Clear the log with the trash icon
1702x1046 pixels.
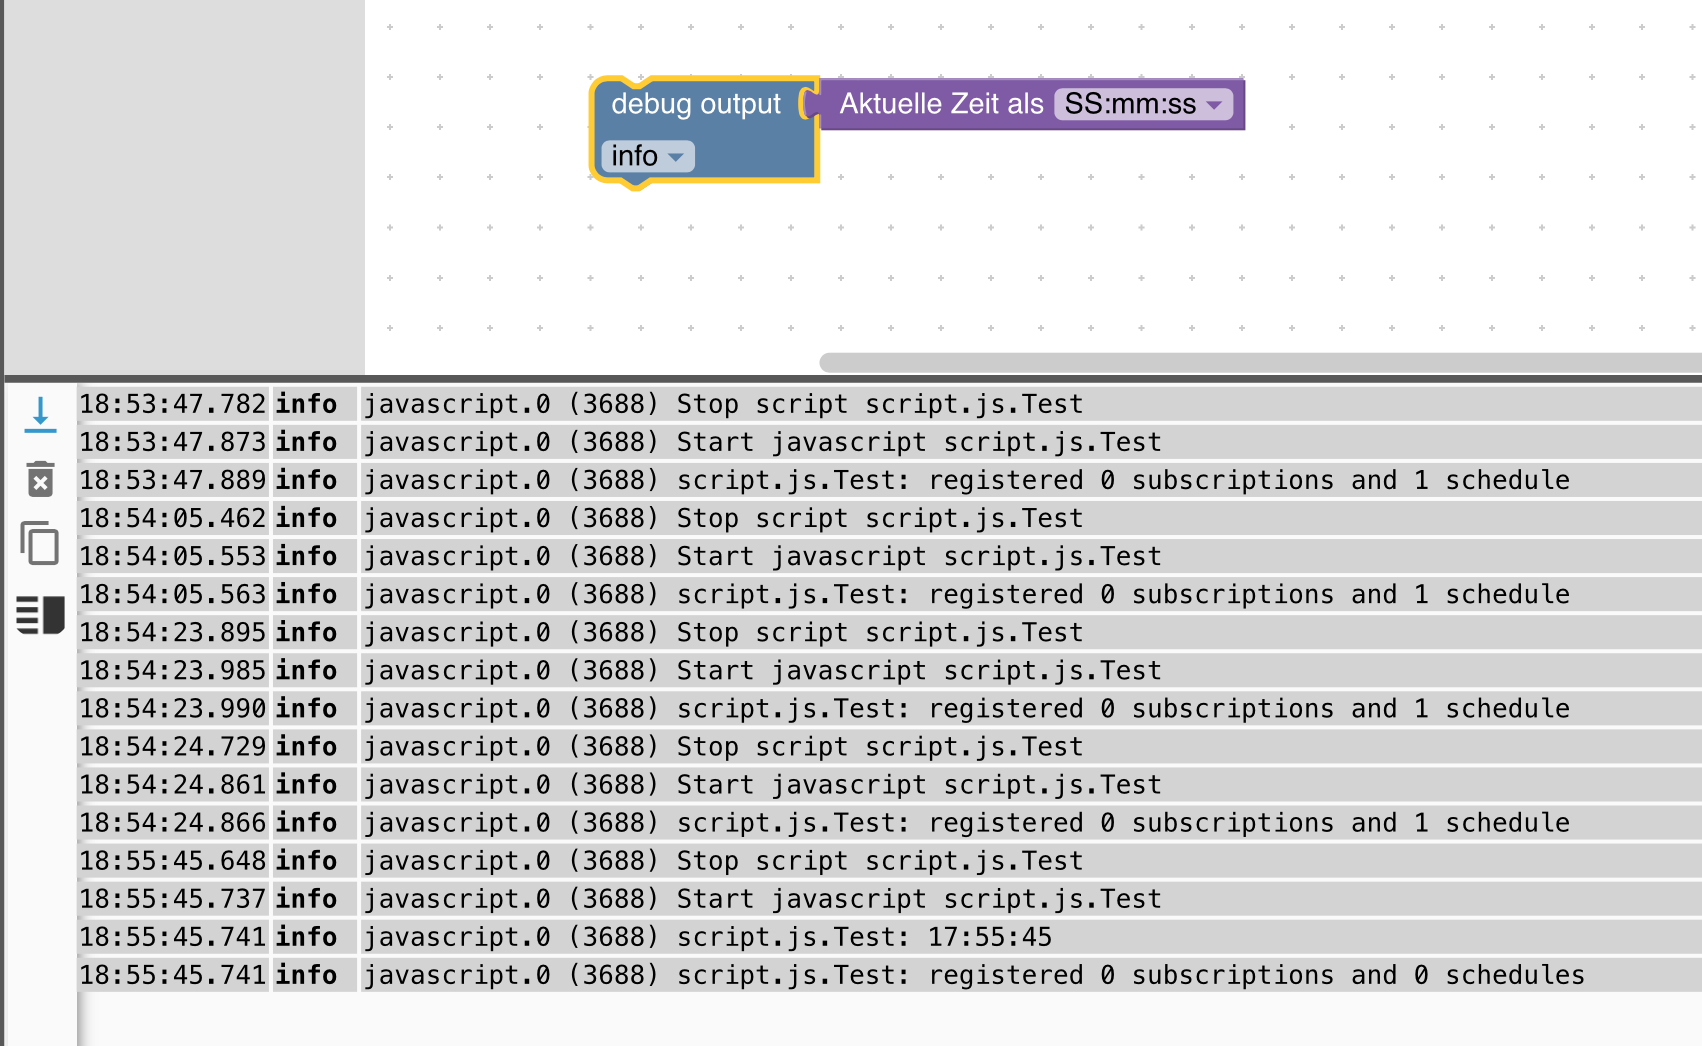click(40, 479)
